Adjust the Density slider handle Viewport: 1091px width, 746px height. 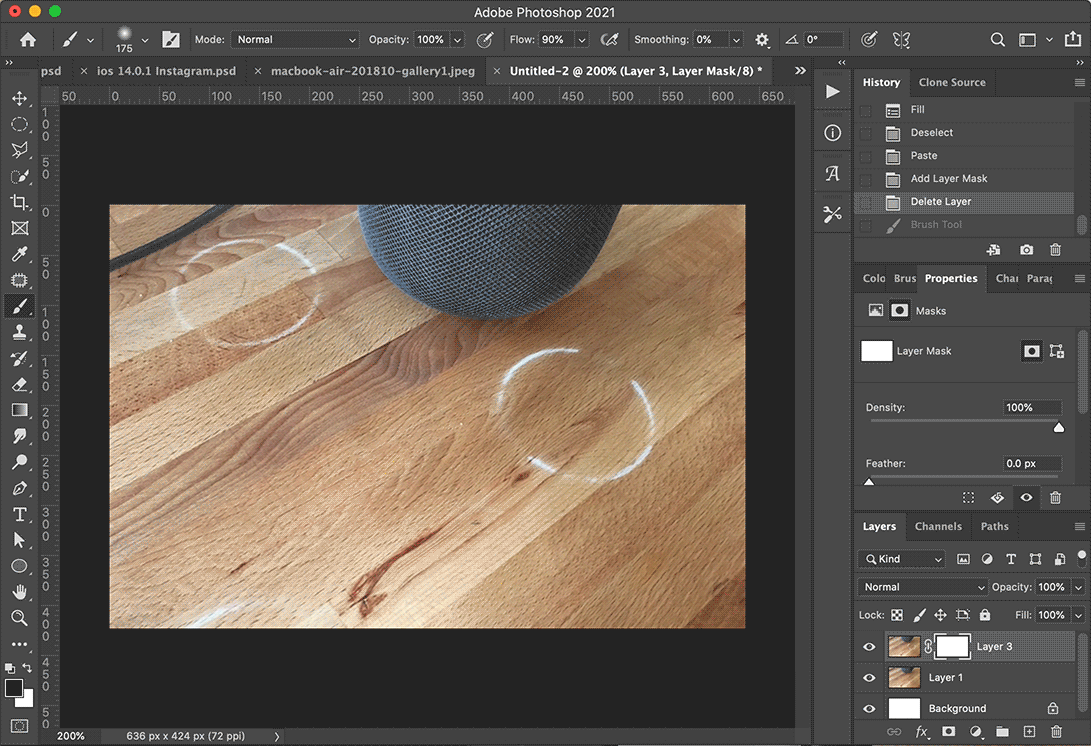pos(1058,427)
